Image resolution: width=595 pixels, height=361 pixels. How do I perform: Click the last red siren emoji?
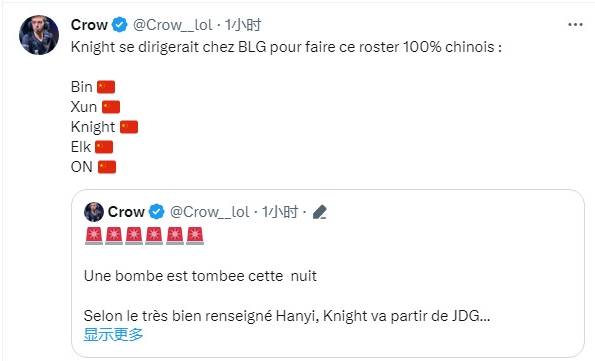pyautogui.click(x=195, y=236)
